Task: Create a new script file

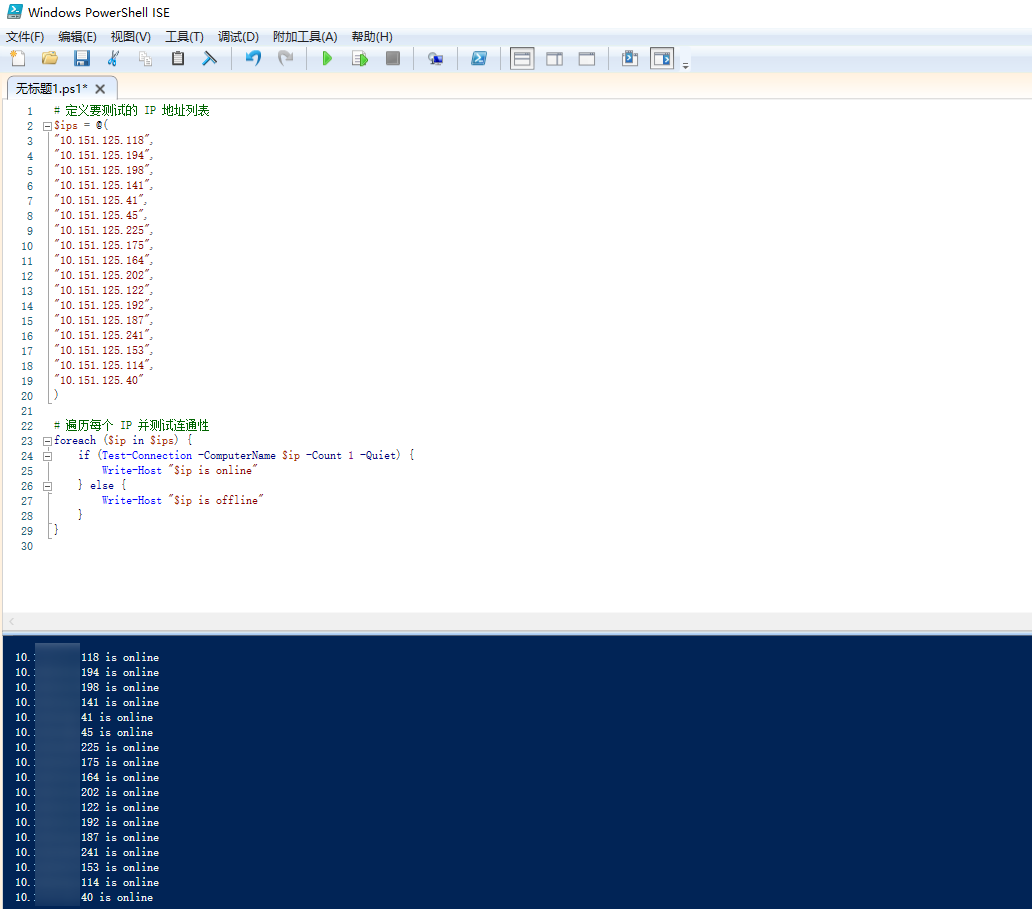Action: coord(18,59)
